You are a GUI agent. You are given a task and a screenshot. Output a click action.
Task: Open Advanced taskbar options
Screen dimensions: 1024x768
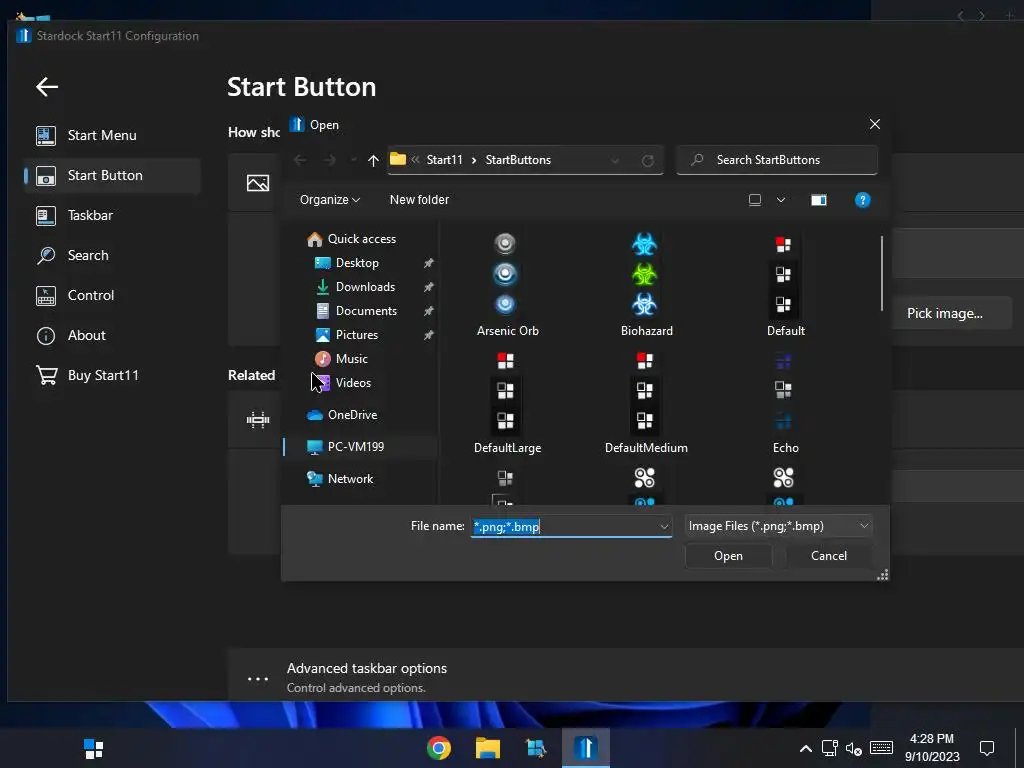tap(366, 668)
